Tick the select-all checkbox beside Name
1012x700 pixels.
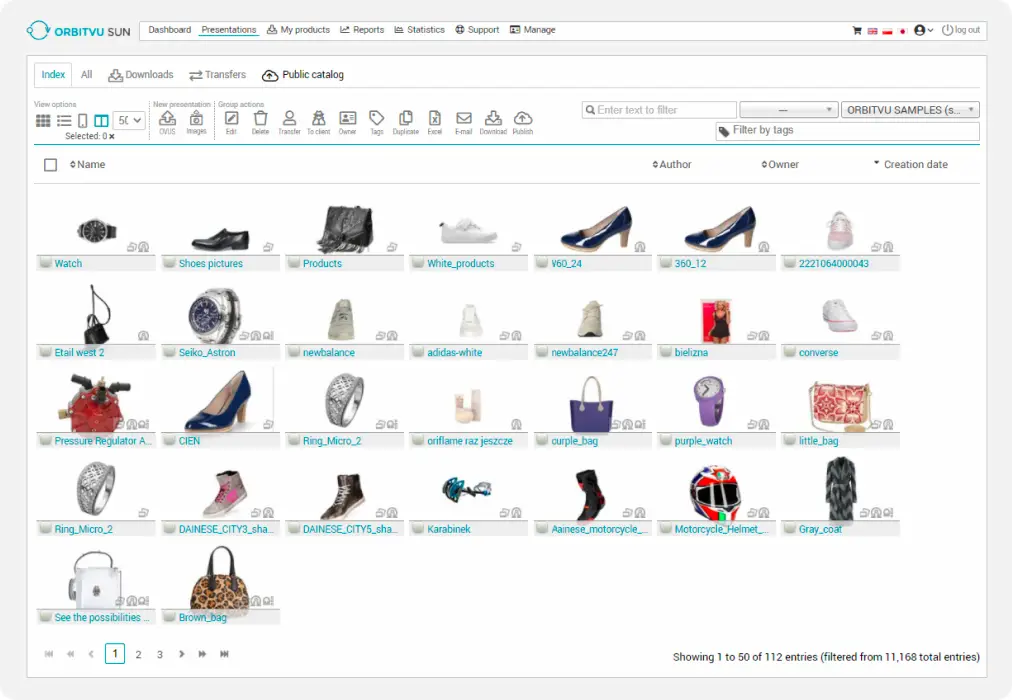51,165
